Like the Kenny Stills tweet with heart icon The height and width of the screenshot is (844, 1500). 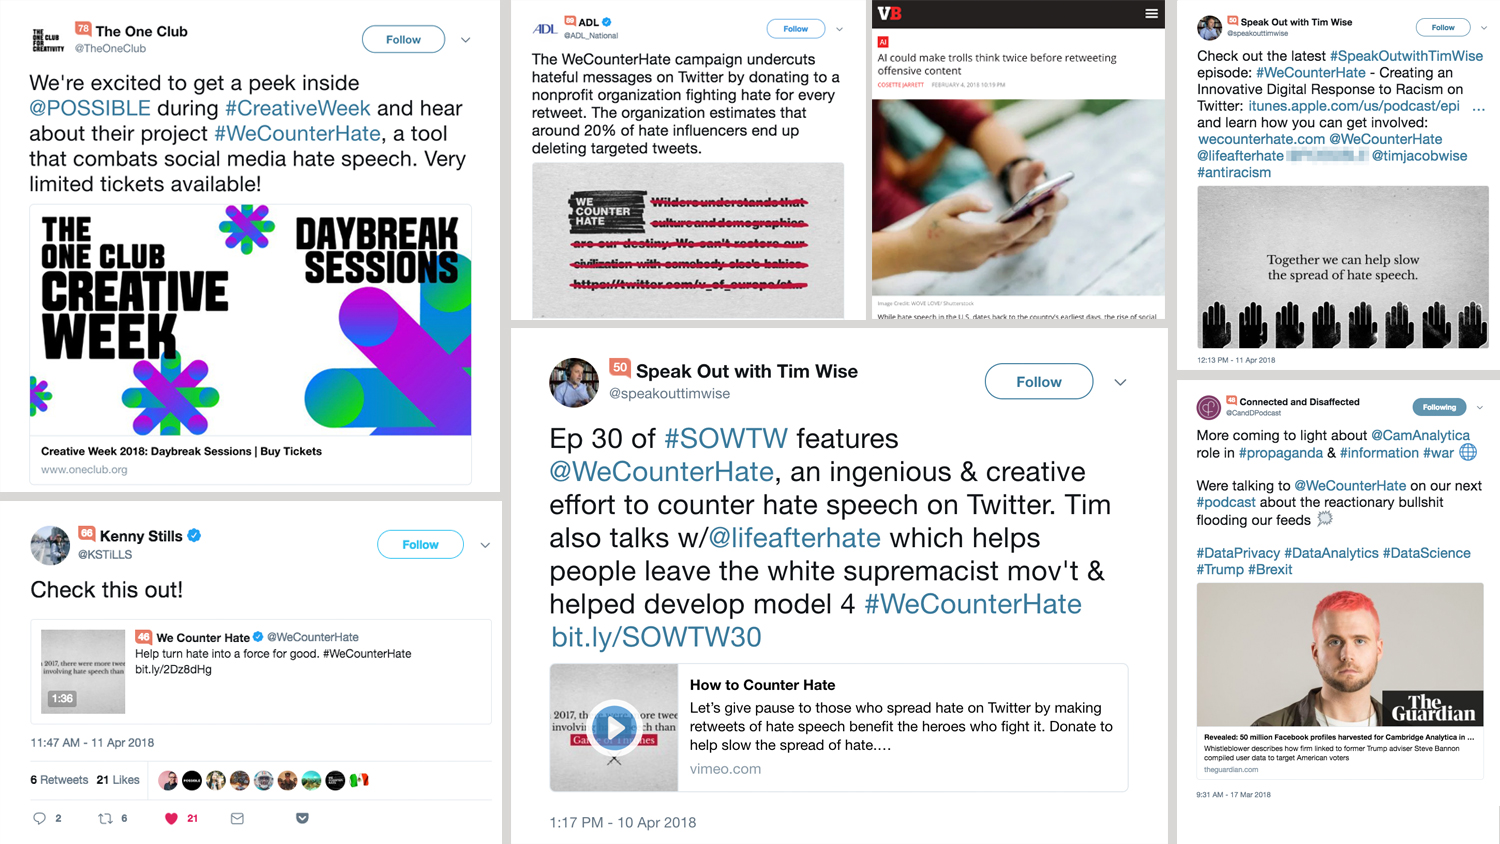pos(171,818)
